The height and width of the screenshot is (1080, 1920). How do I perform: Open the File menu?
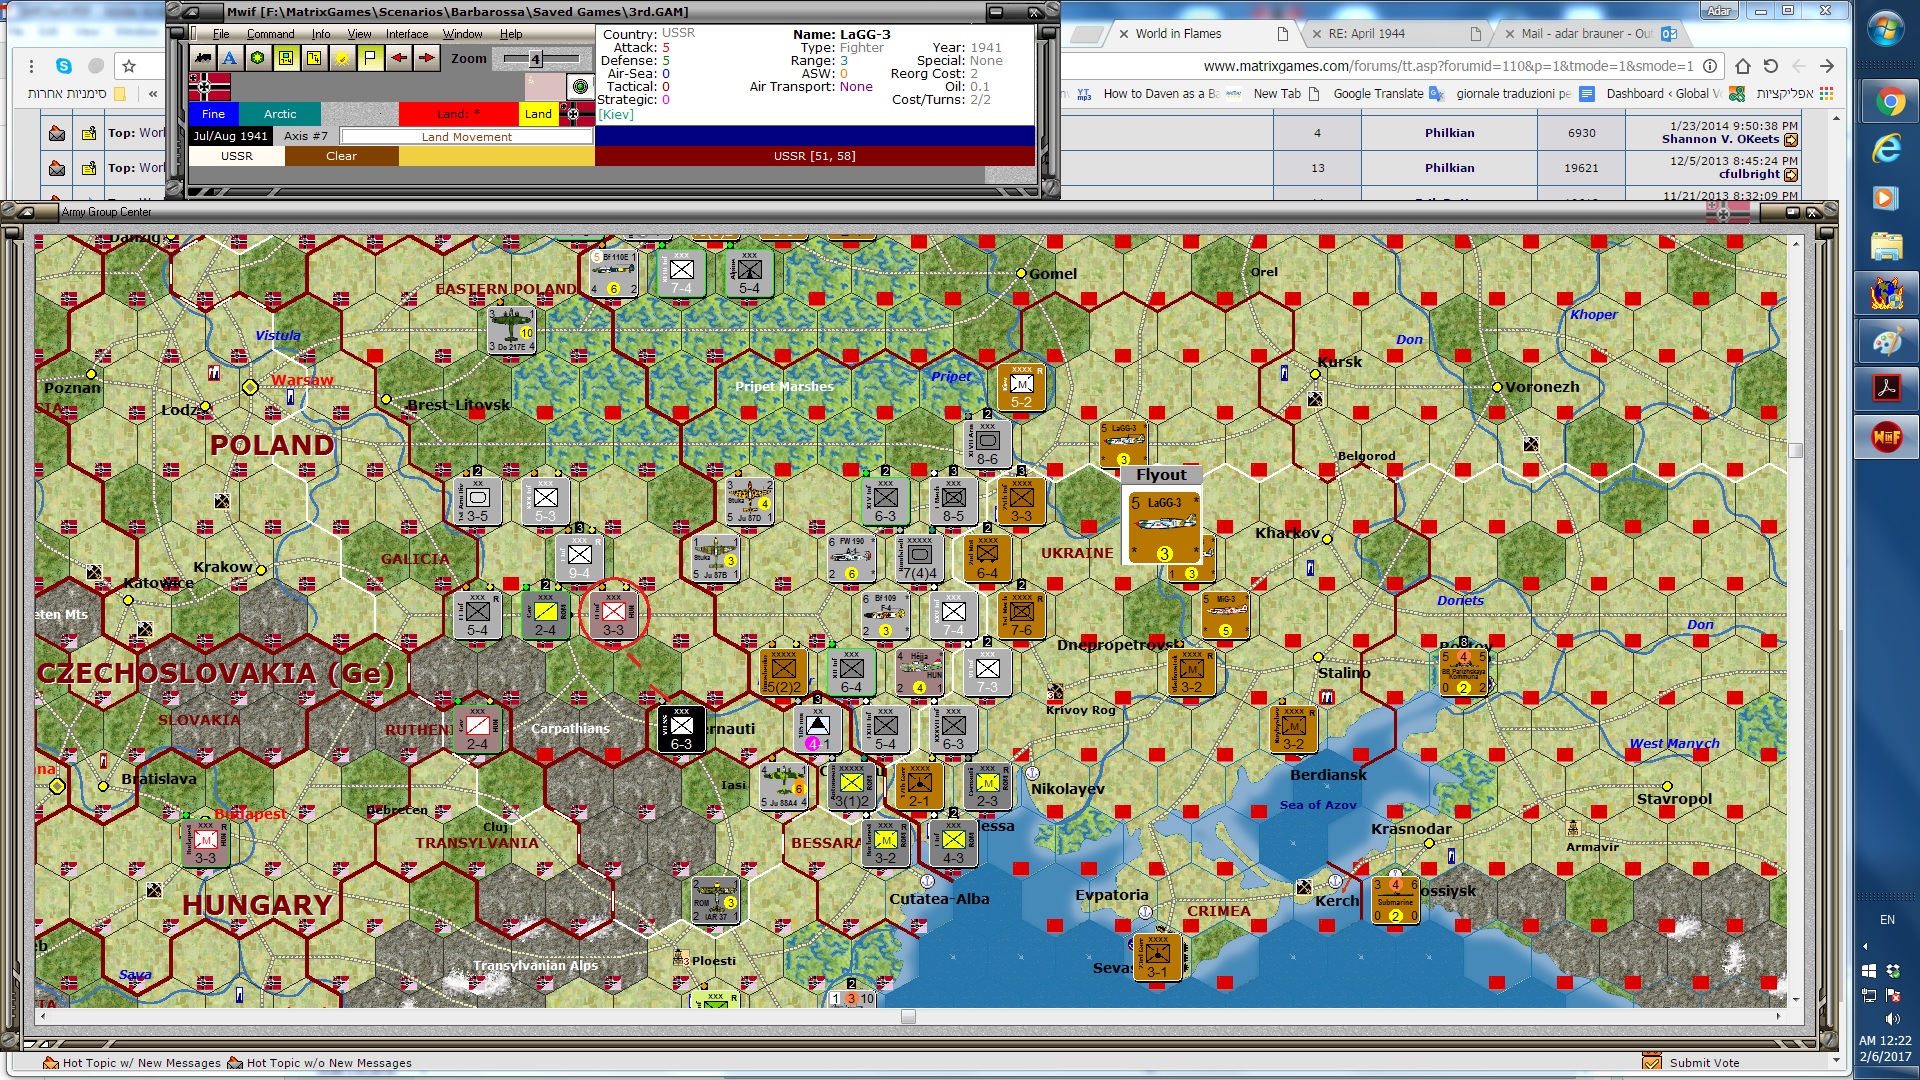tap(221, 34)
